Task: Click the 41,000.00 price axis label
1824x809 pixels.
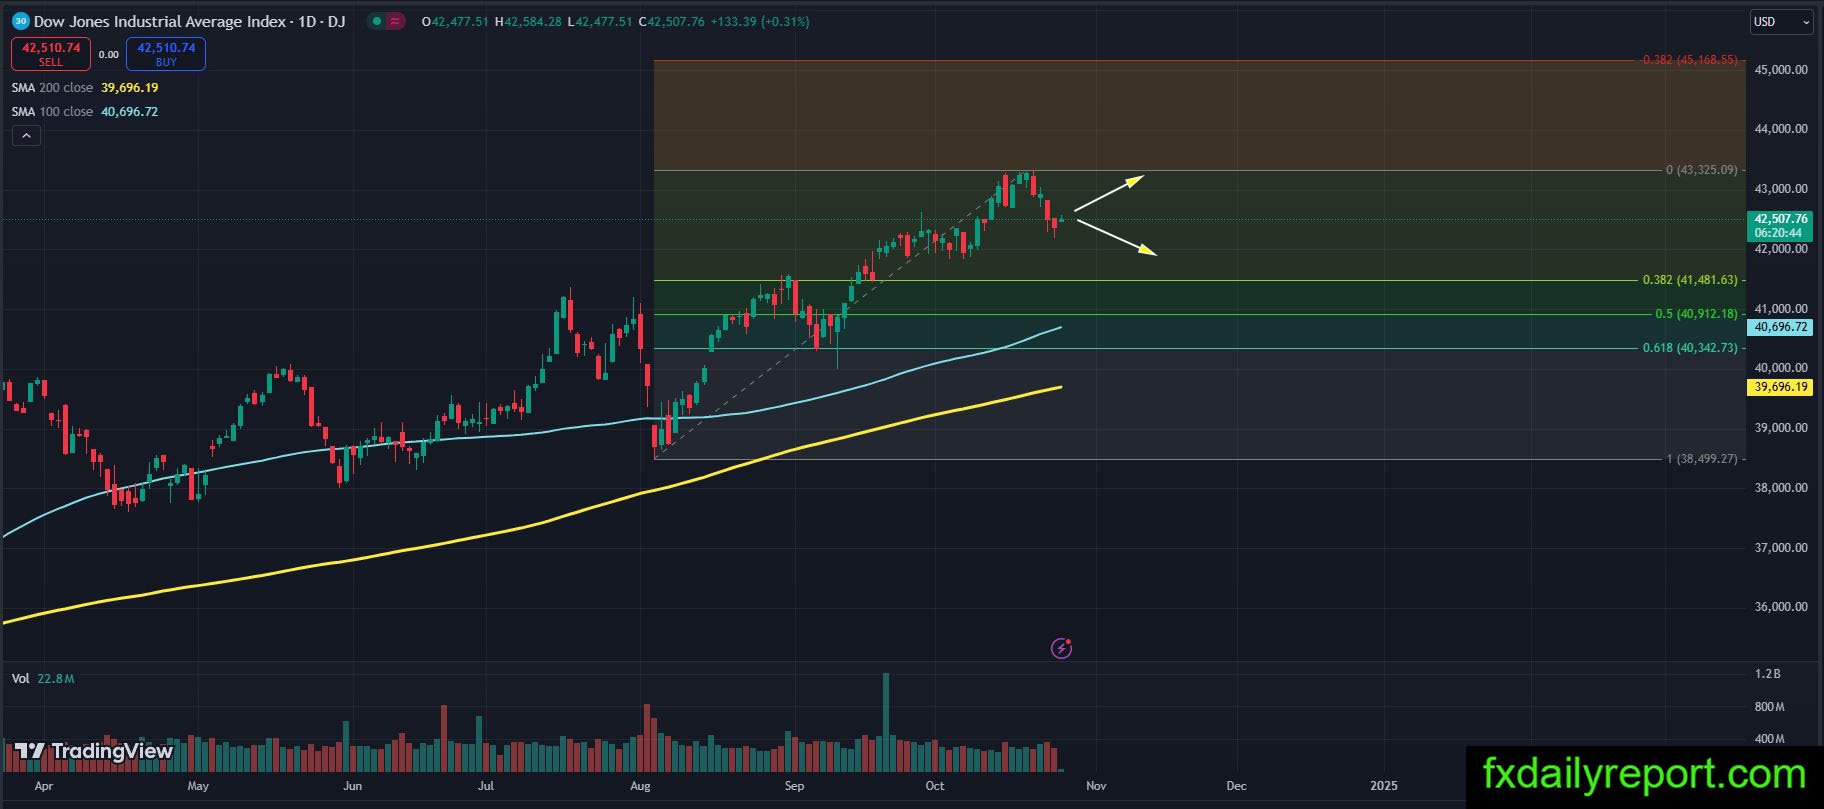Action: tap(1781, 309)
